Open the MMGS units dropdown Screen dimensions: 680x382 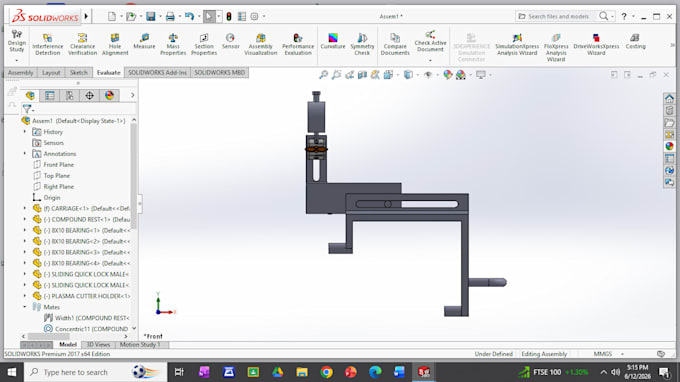tap(622, 354)
